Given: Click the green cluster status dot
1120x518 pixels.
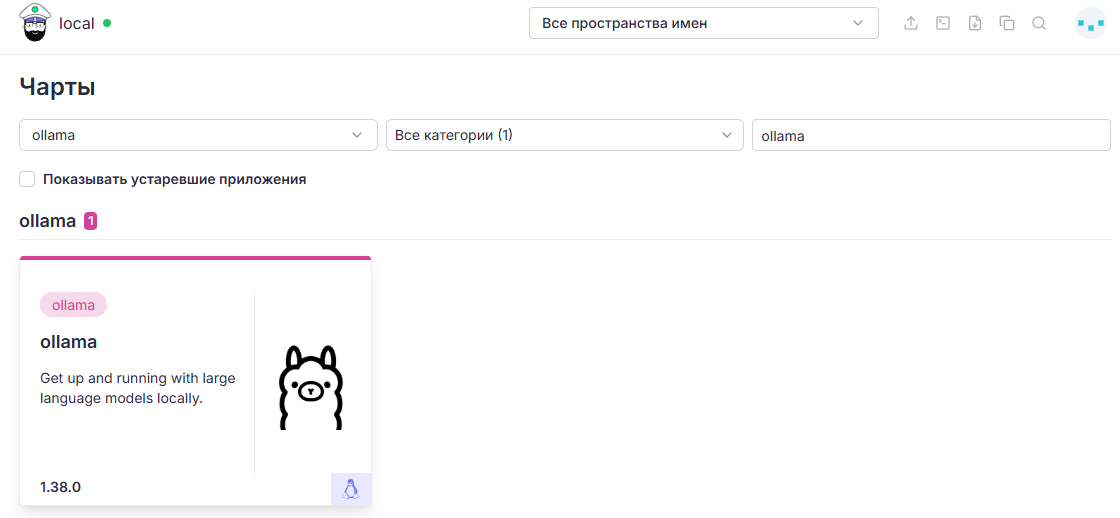Looking at the screenshot, I should [x=107, y=23].
